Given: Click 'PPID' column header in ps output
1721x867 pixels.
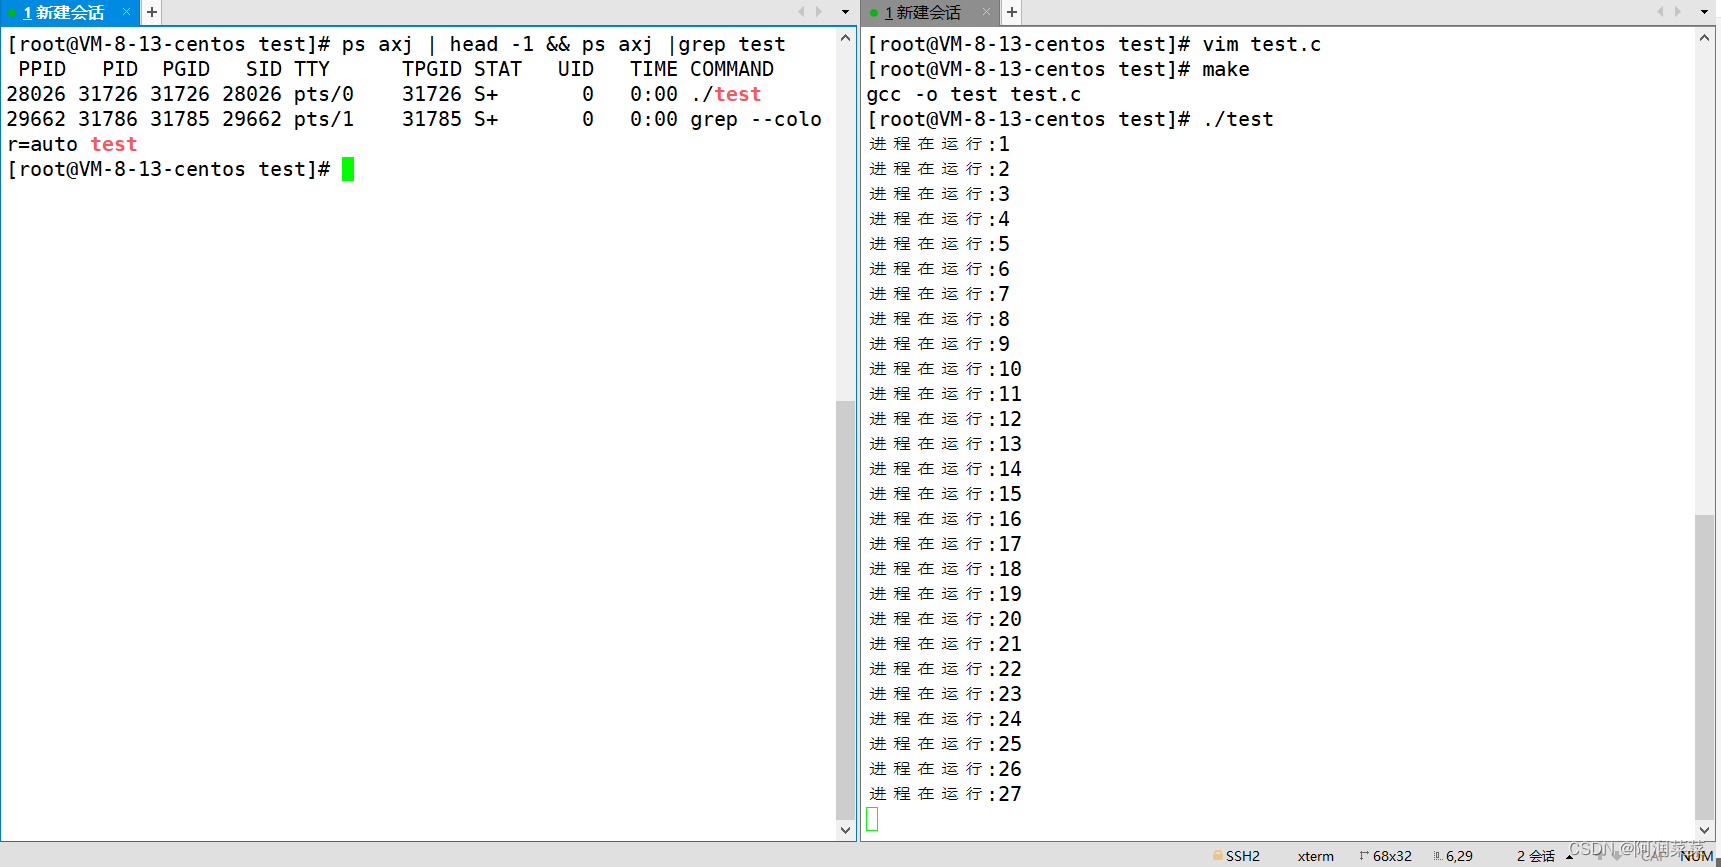Looking at the screenshot, I should (x=42, y=69).
